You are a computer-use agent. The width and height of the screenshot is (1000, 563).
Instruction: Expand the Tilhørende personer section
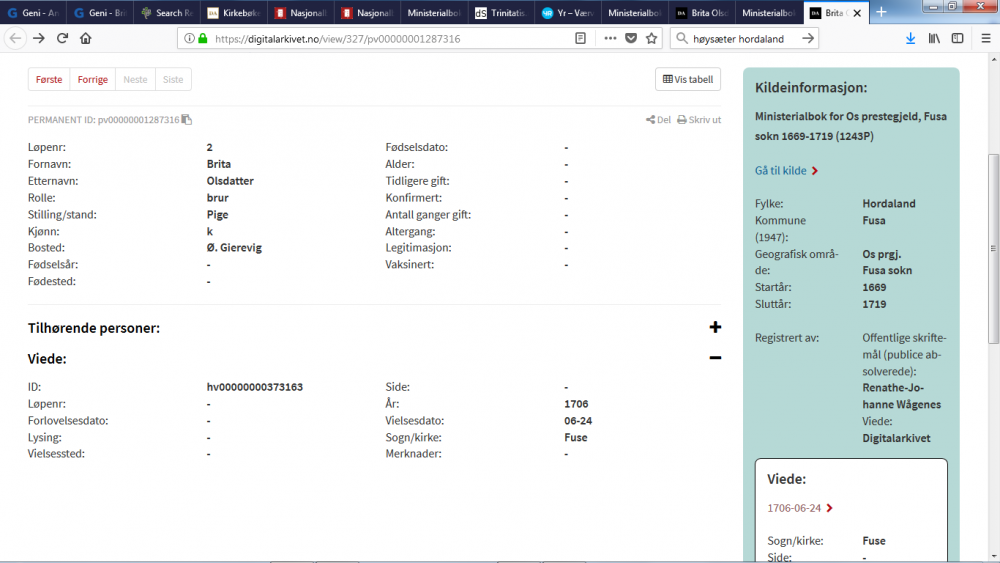pyautogui.click(x=715, y=327)
